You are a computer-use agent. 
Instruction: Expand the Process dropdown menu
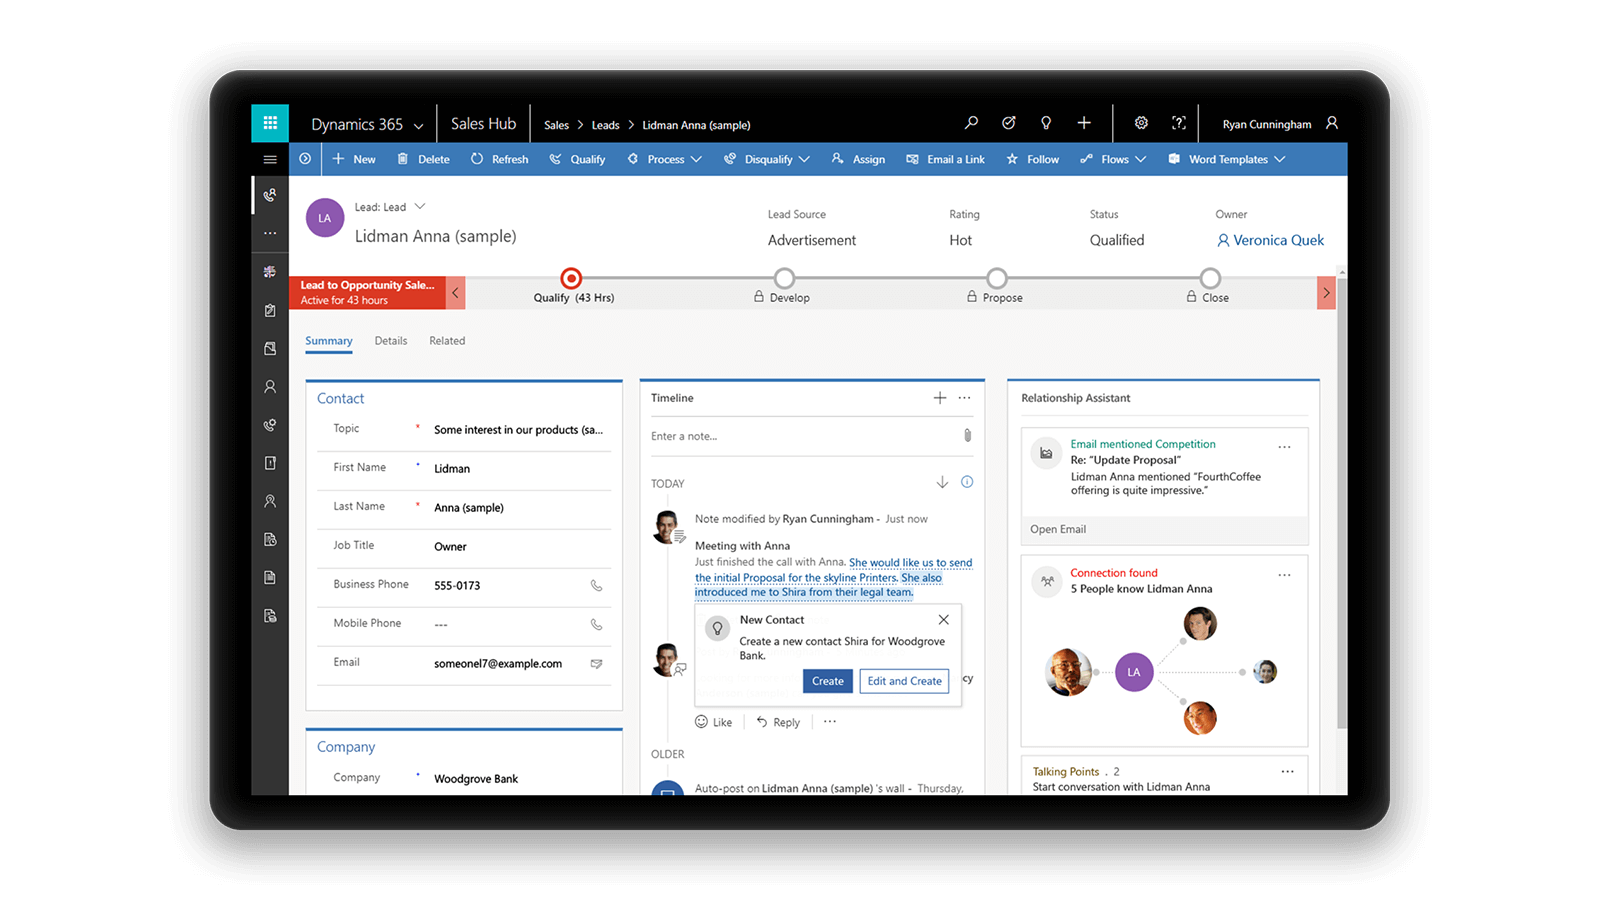point(696,159)
